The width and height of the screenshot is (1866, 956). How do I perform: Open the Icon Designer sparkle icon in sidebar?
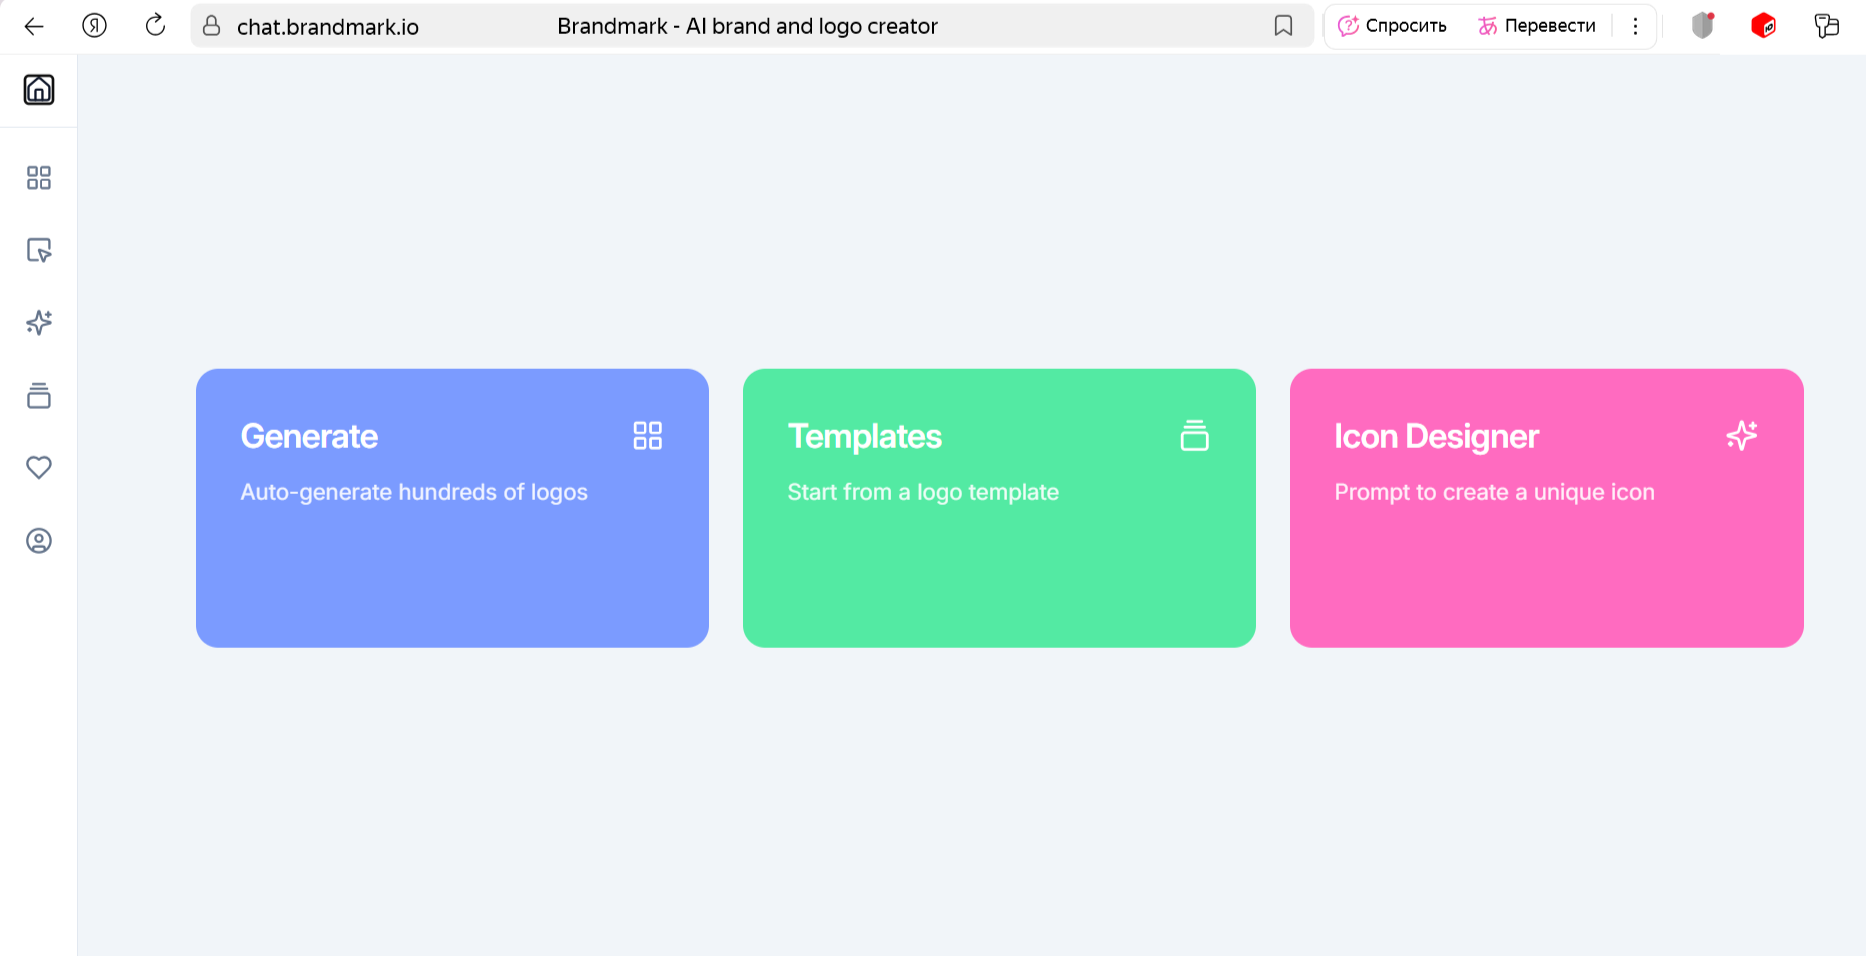tap(39, 323)
